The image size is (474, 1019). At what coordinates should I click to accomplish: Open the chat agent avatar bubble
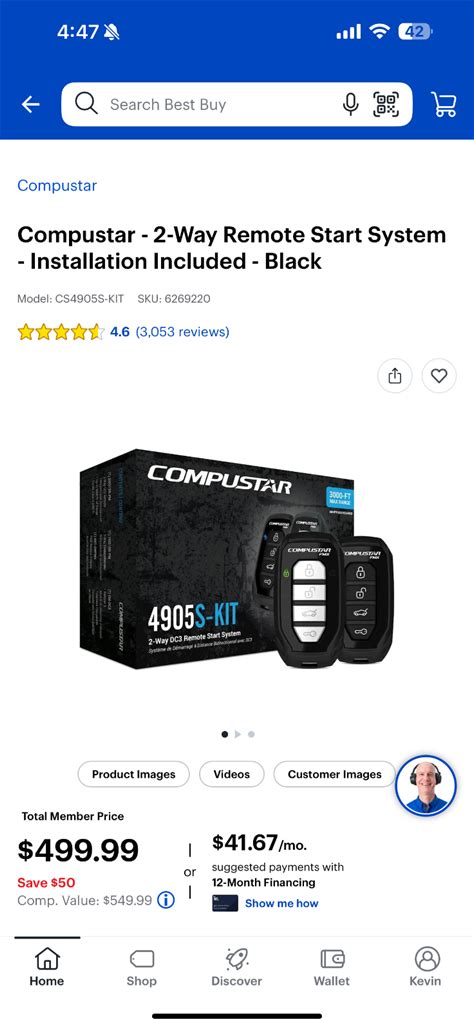426,786
